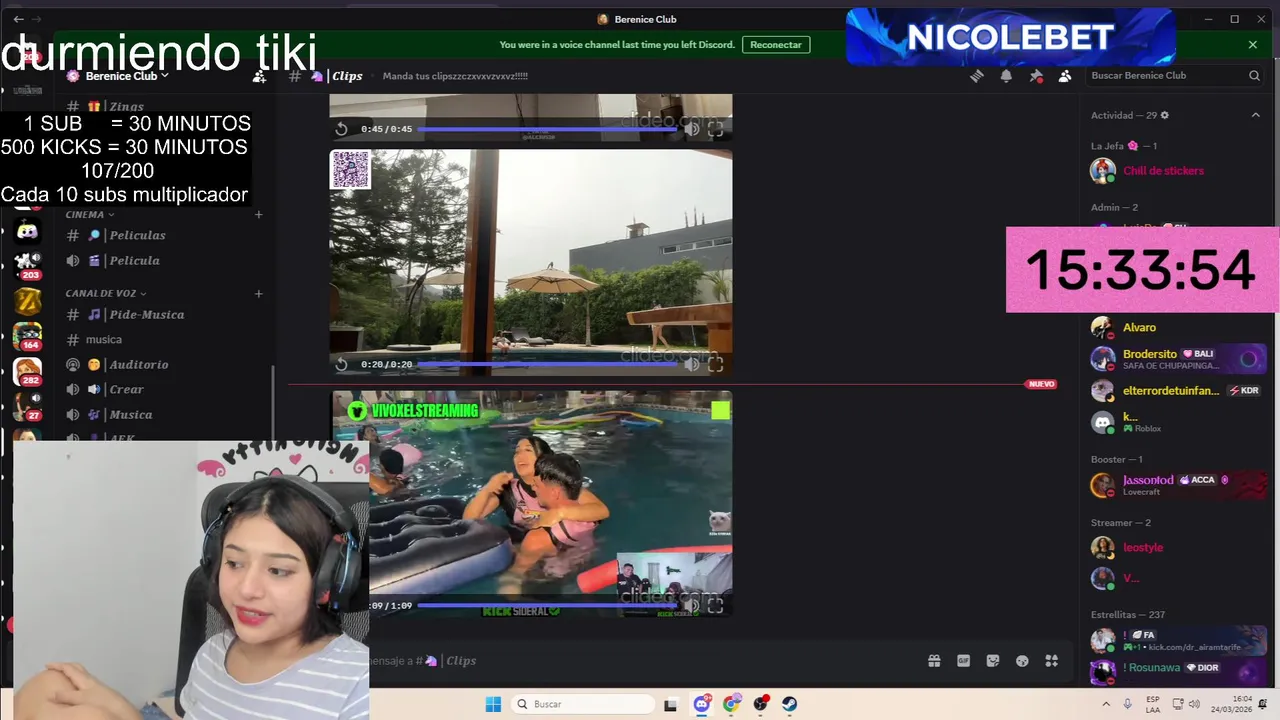1280x720 pixels.
Task: Add a channel to CINEMA category
Action: click(x=259, y=214)
